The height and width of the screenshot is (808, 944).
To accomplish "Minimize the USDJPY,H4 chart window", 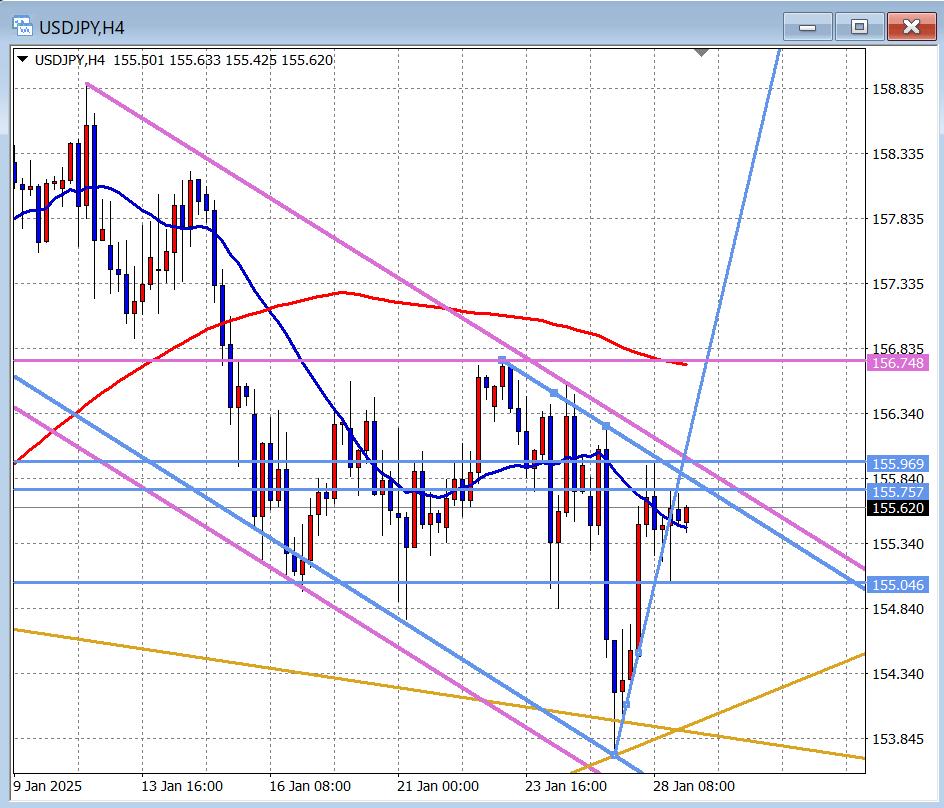I will click(x=808, y=27).
